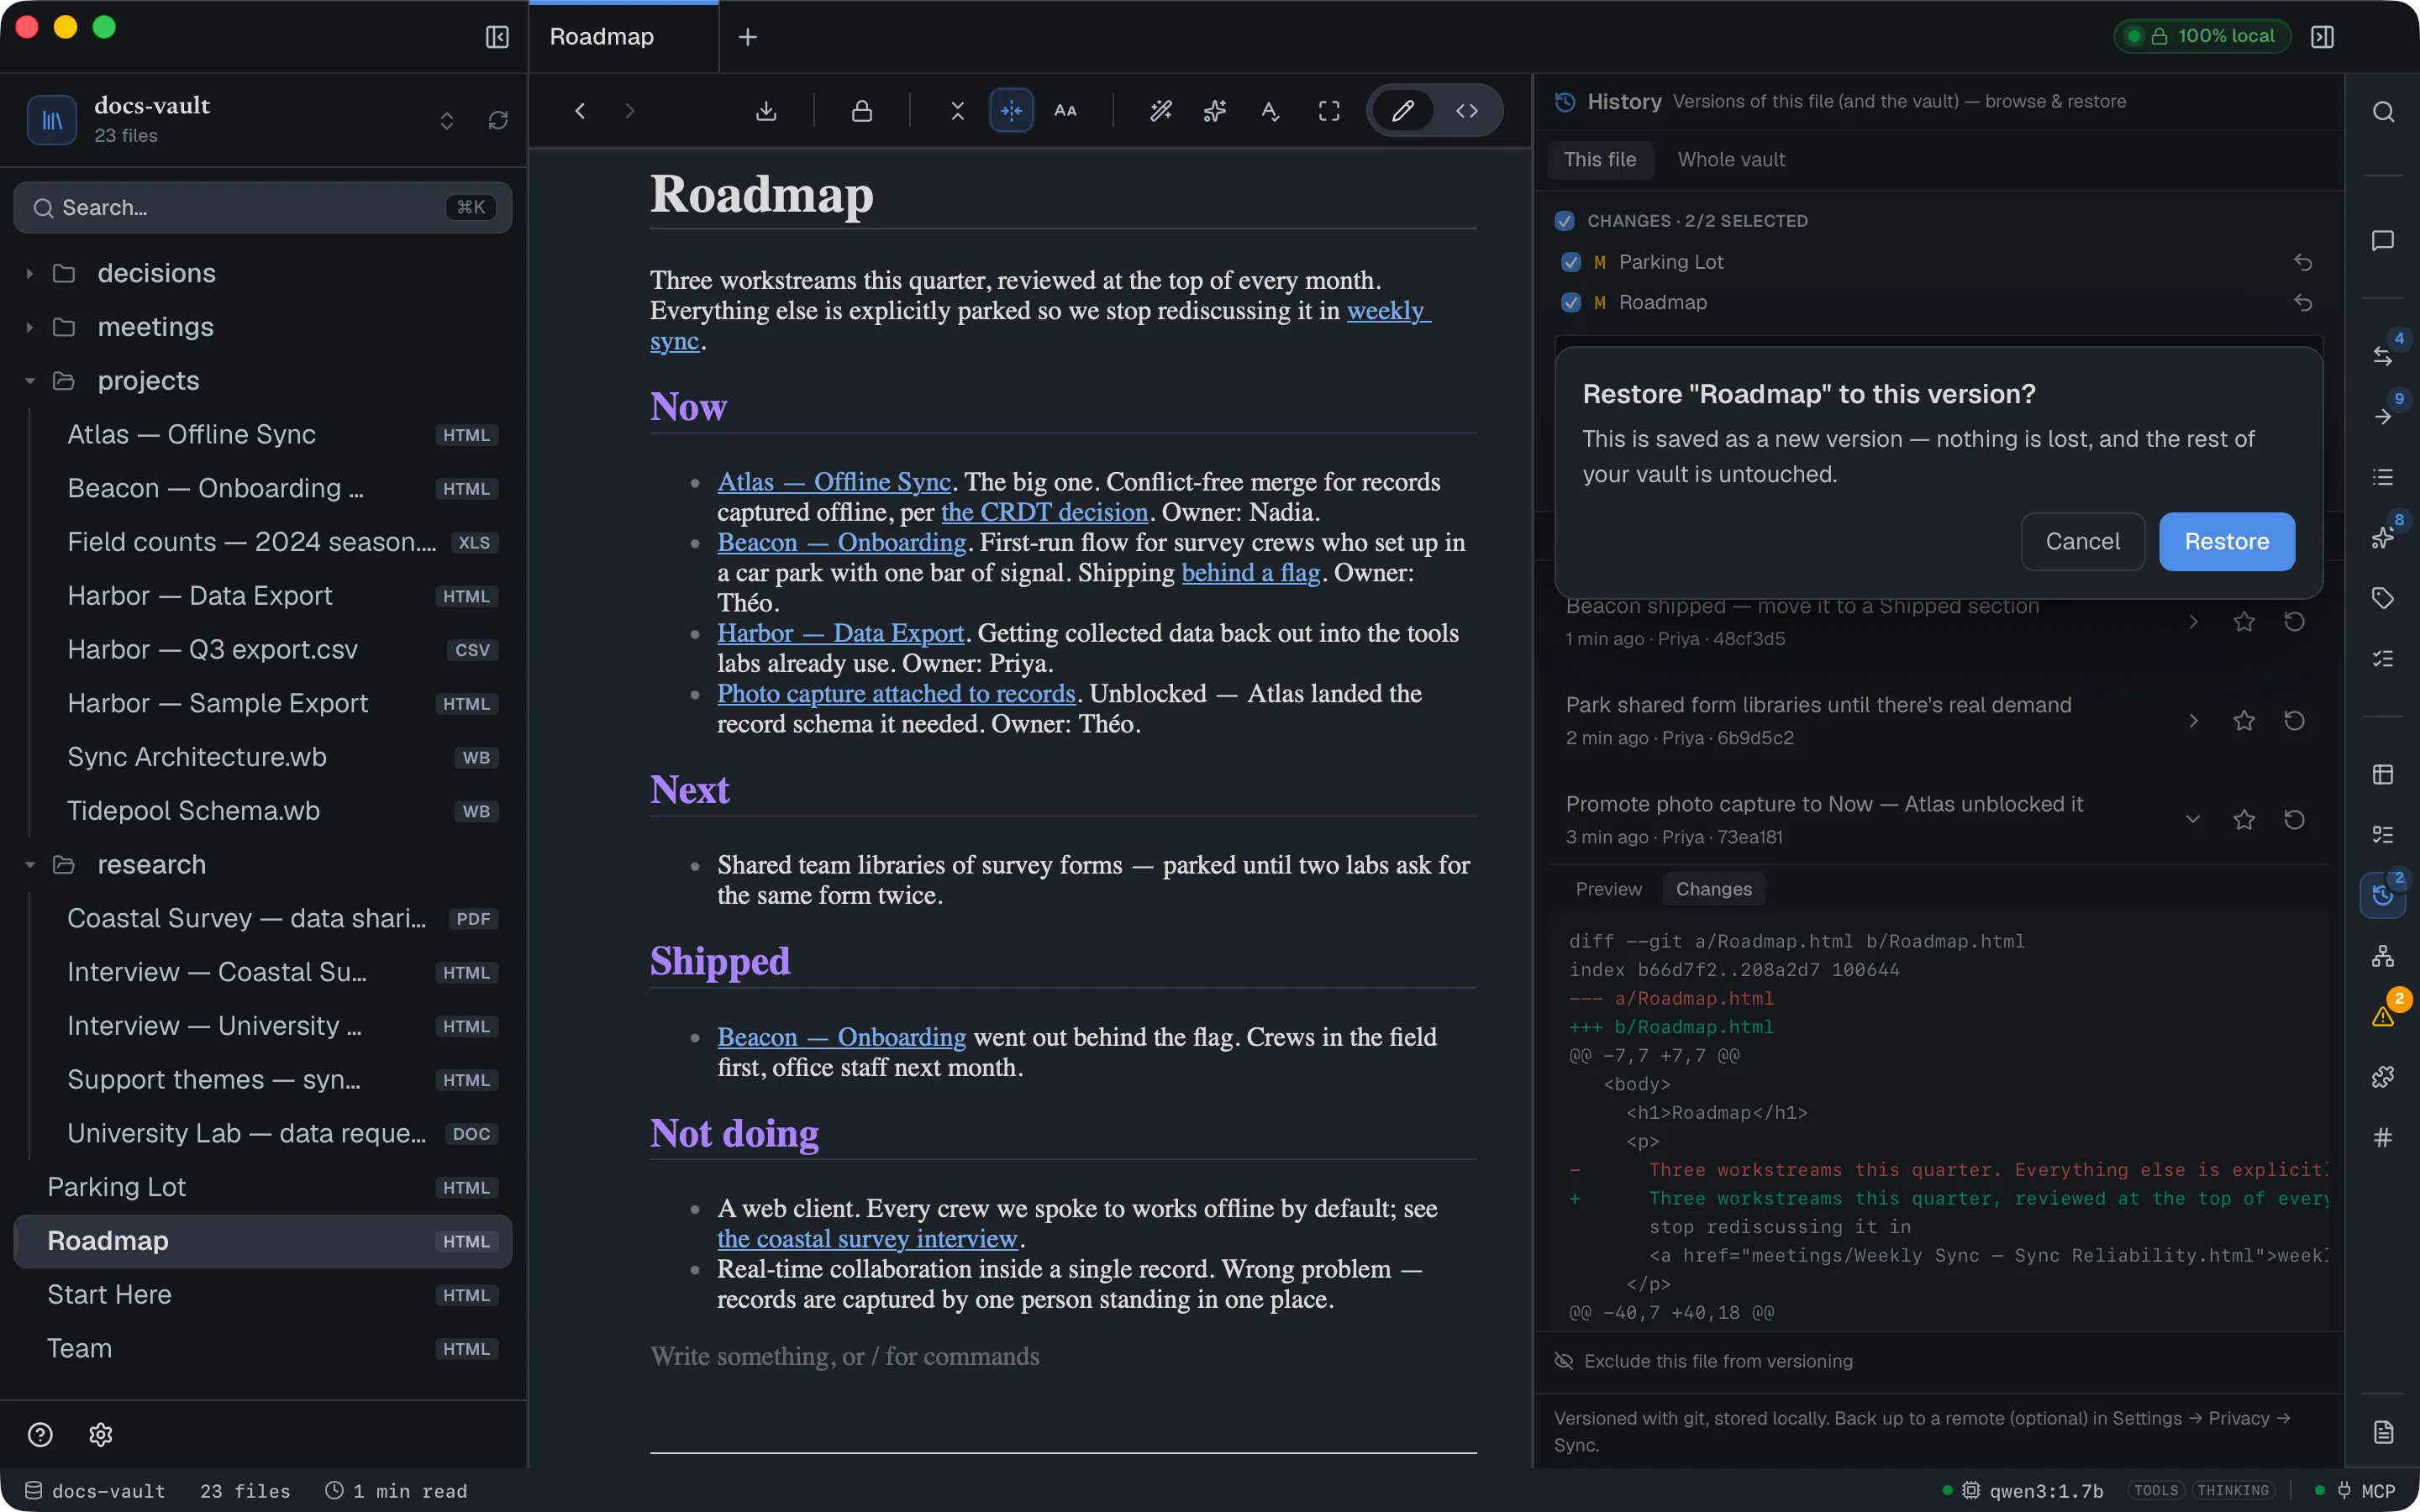The height and width of the screenshot is (1512, 2420).
Task: Switch to the Whole vault tab
Action: [1731, 160]
